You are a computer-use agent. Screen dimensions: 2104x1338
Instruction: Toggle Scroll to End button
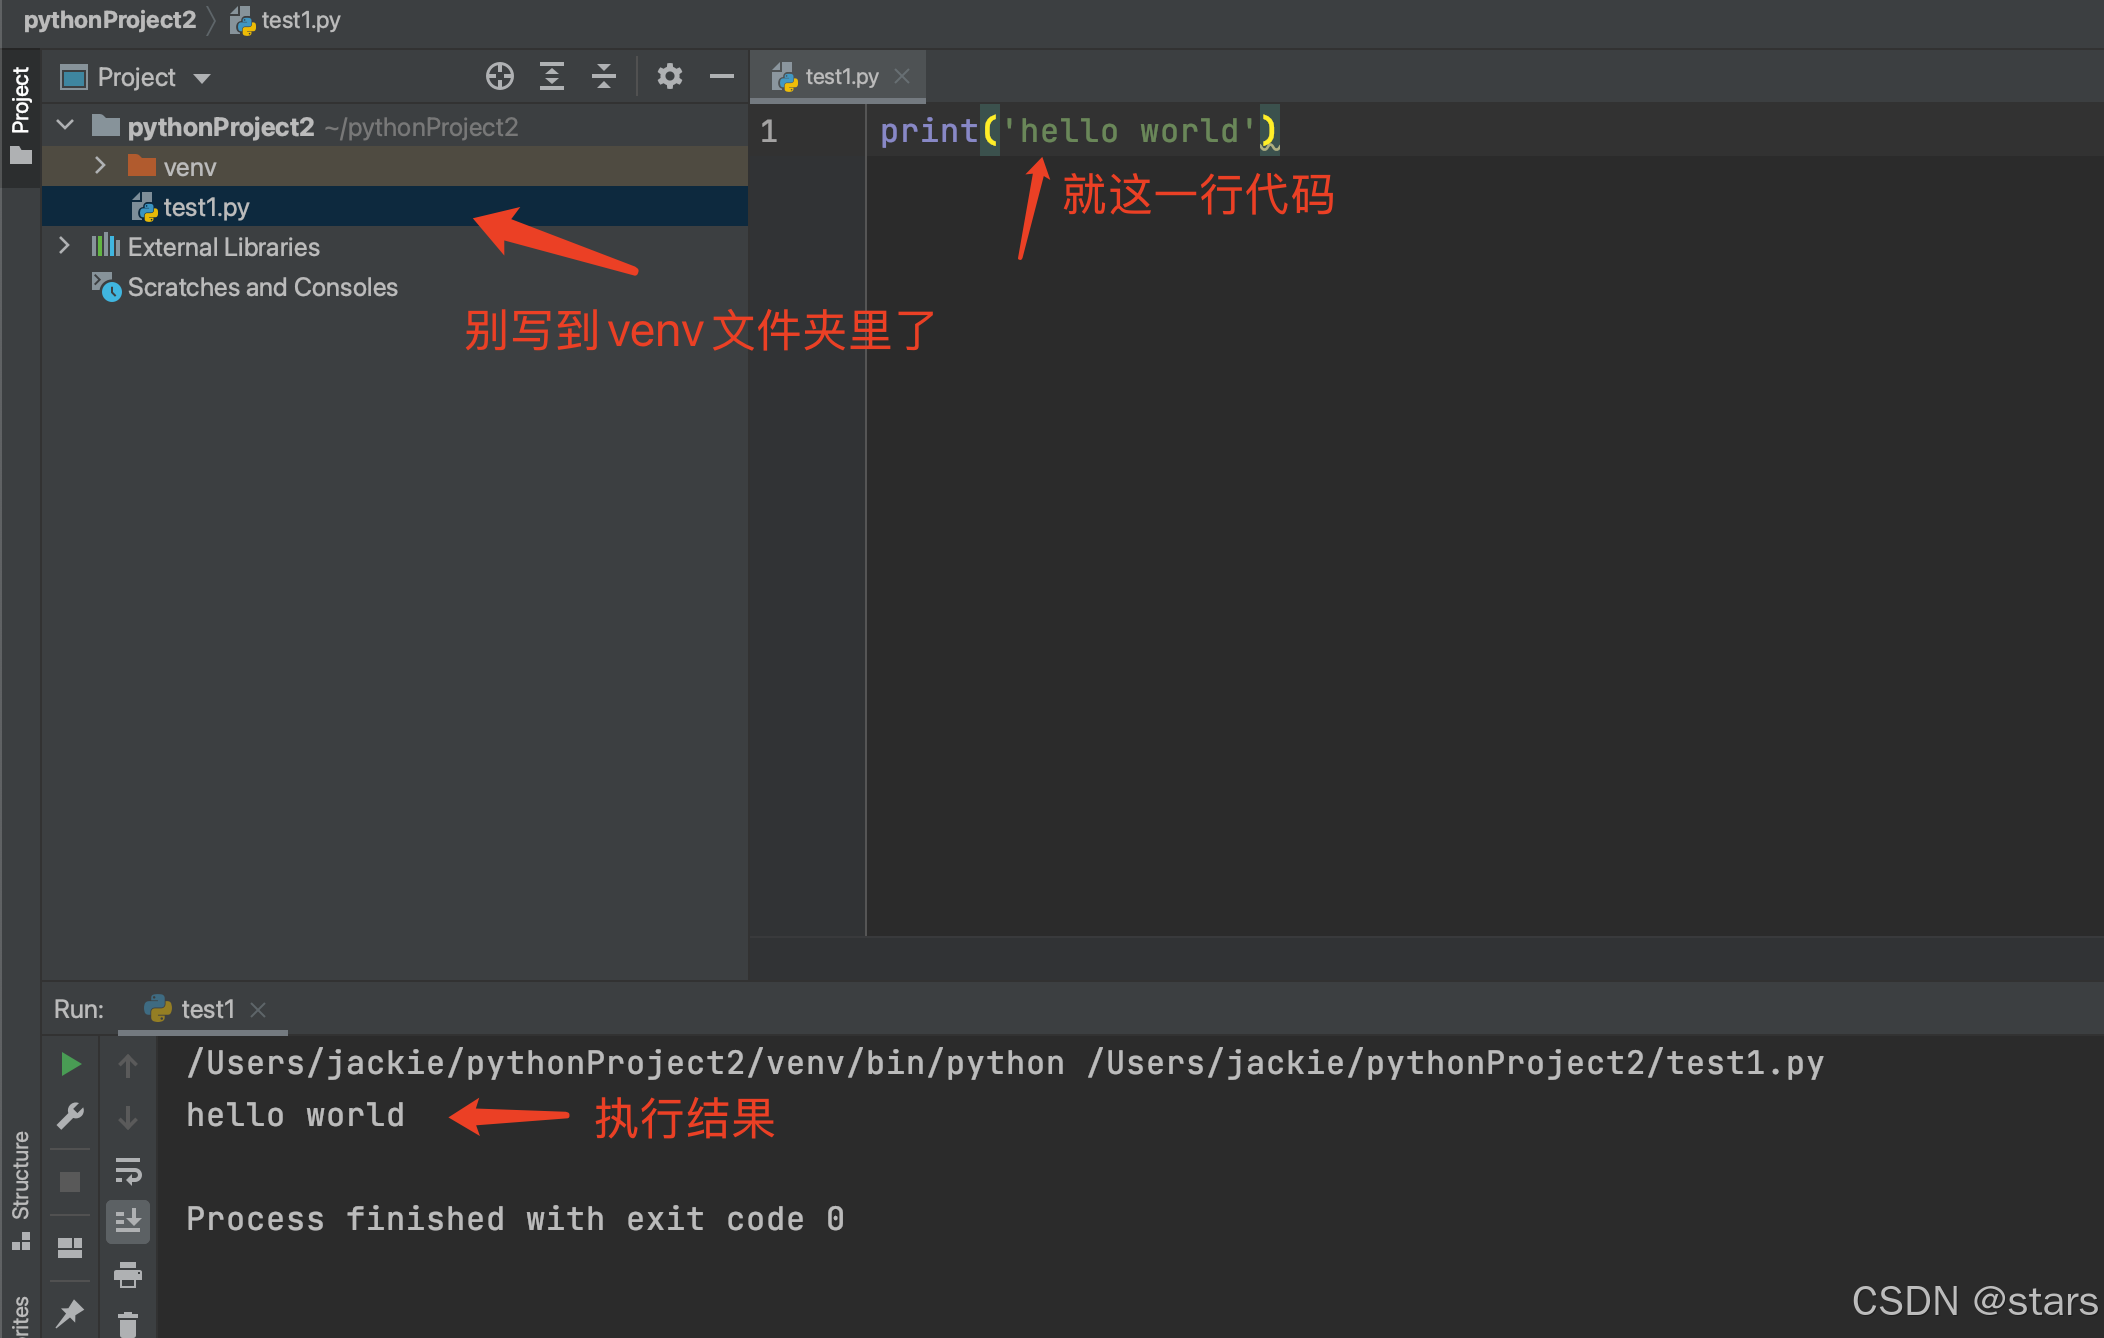tap(128, 1221)
